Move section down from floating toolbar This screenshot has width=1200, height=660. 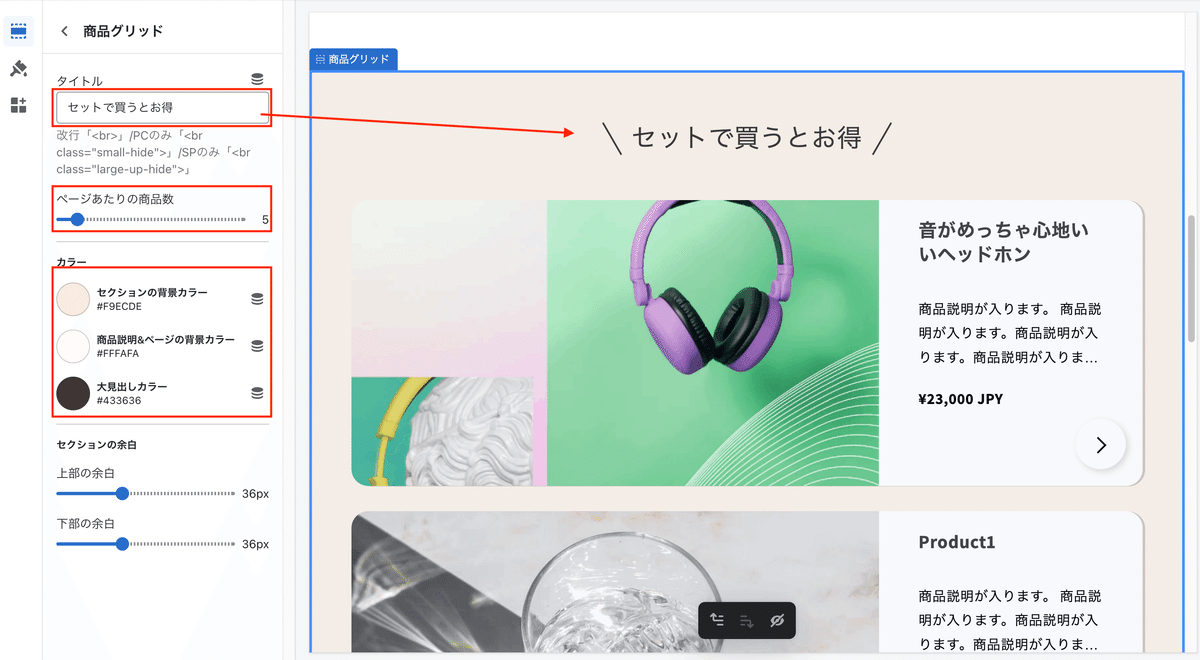click(x=747, y=620)
